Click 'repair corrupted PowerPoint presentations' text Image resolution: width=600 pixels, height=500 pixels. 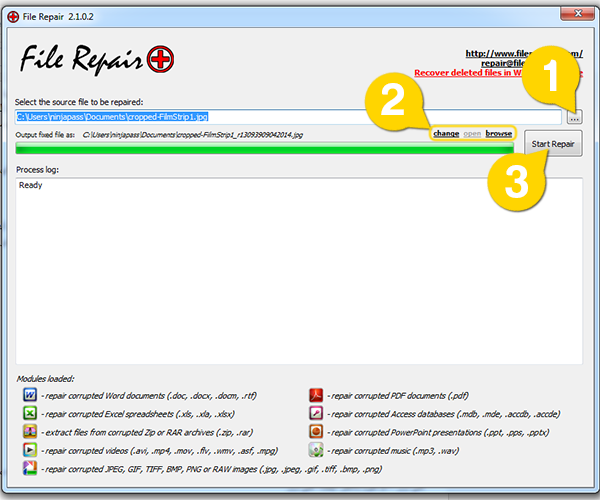coord(438,432)
